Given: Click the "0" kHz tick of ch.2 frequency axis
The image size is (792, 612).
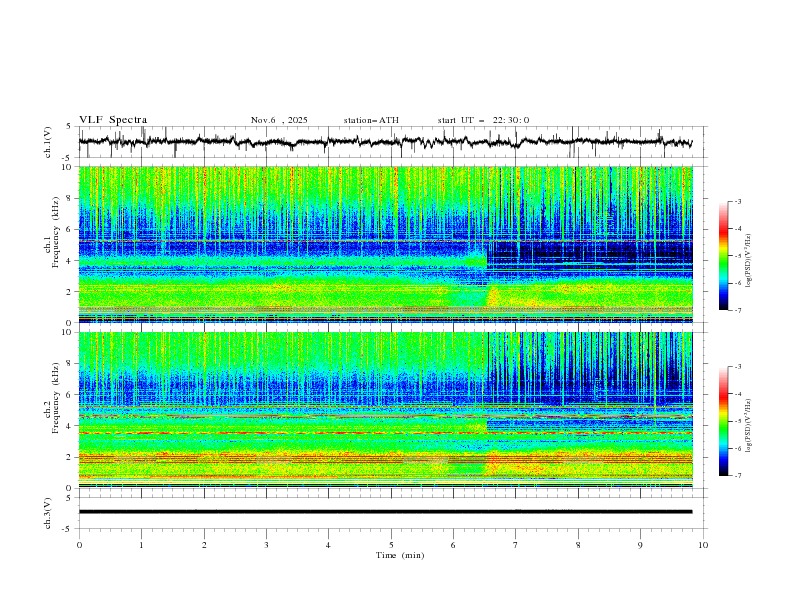Looking at the screenshot, I should (70, 488).
